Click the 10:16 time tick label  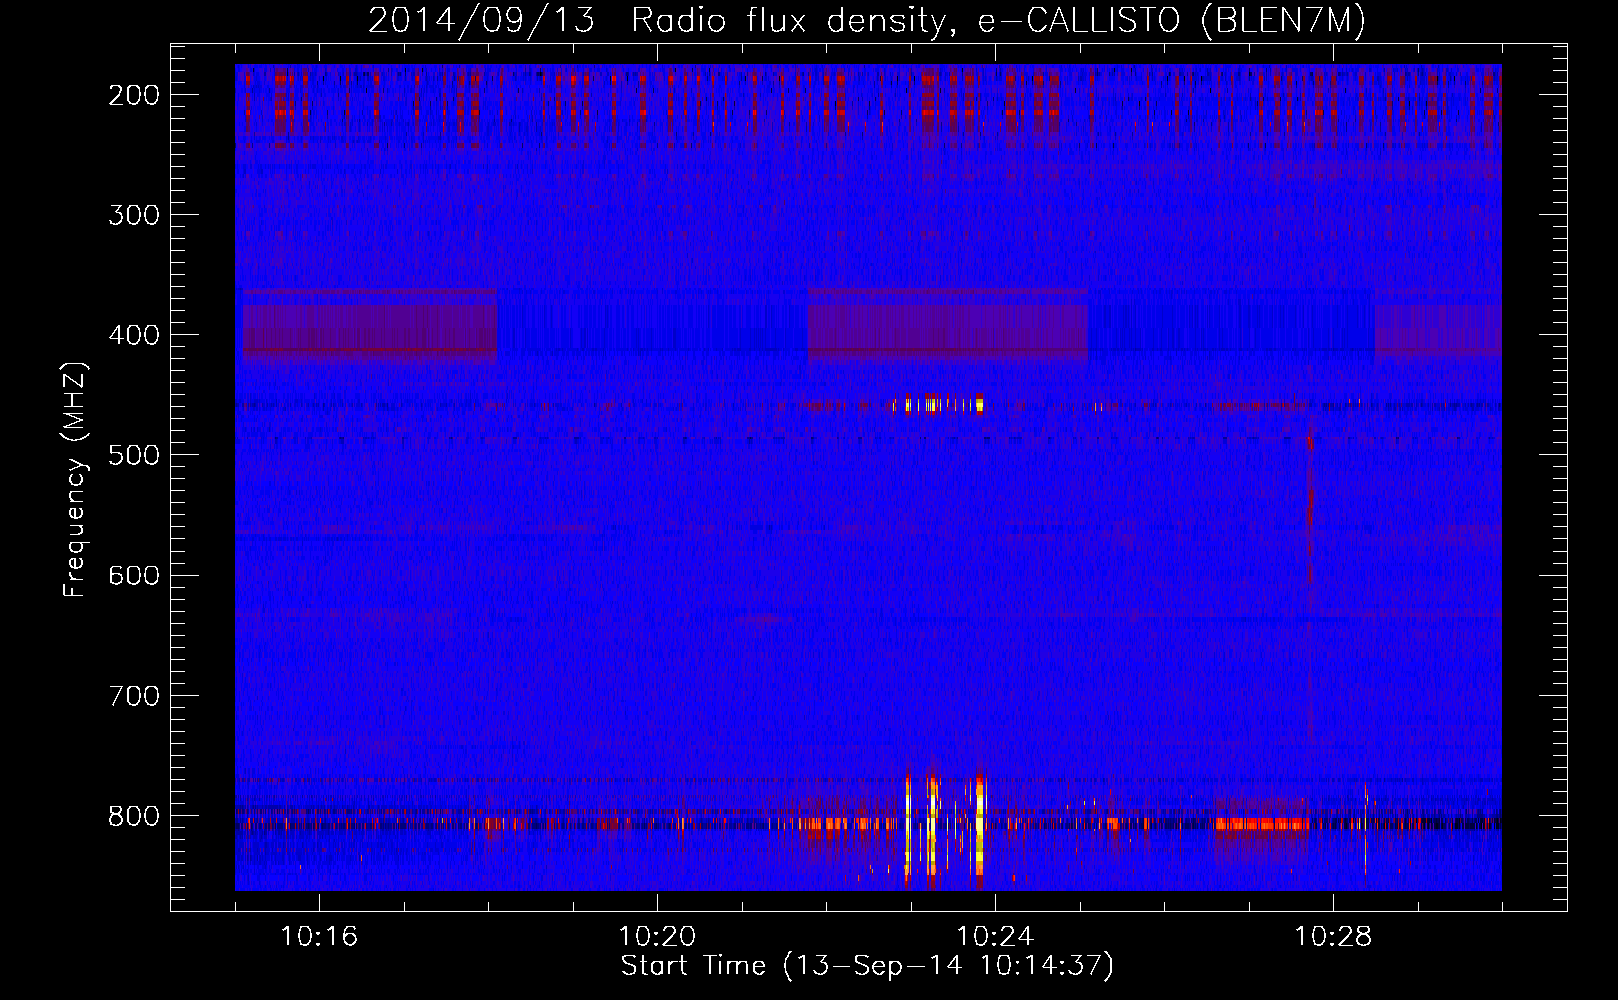319,937
